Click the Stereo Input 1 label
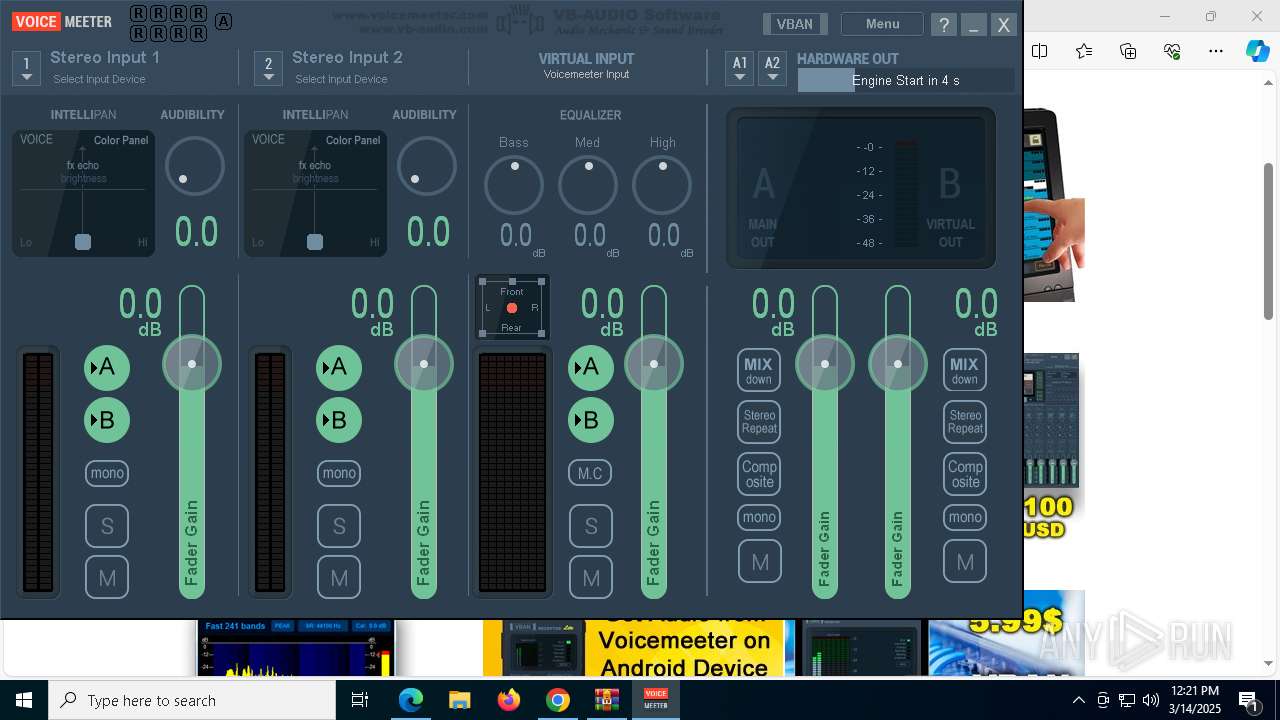This screenshot has height=720, width=1280. 105,57
